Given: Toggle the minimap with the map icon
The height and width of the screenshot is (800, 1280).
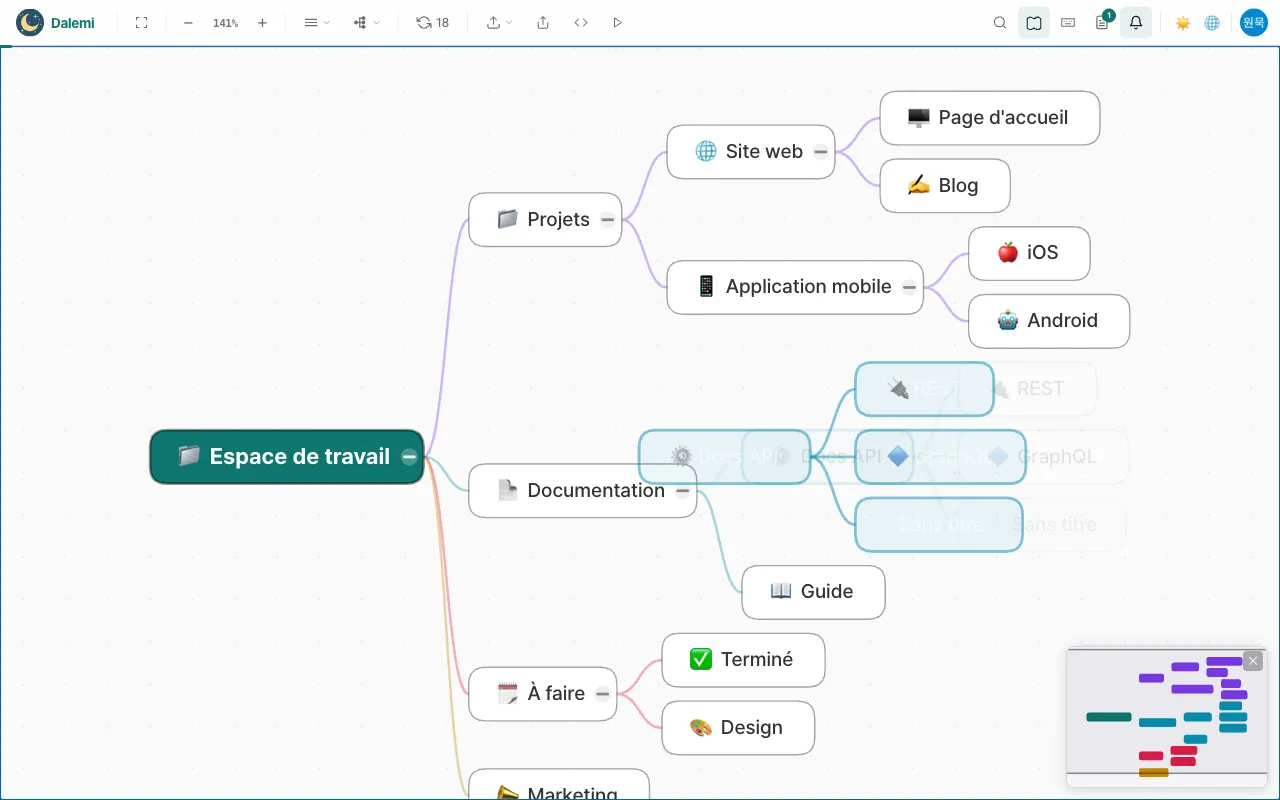Looking at the screenshot, I should pyautogui.click(x=1034, y=22).
